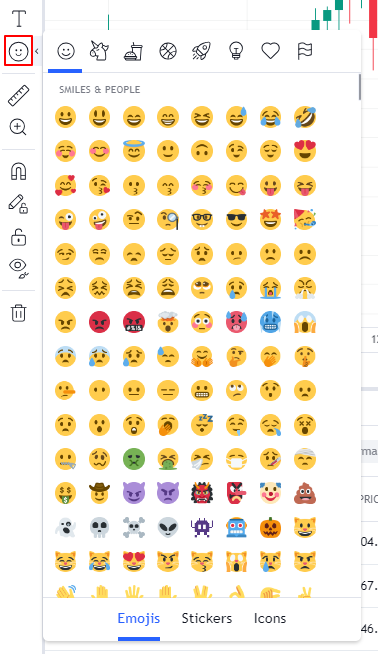Toggle hide all drawings eye icon
Image resolution: width=378 pixels, height=654 pixels.
click(18, 269)
